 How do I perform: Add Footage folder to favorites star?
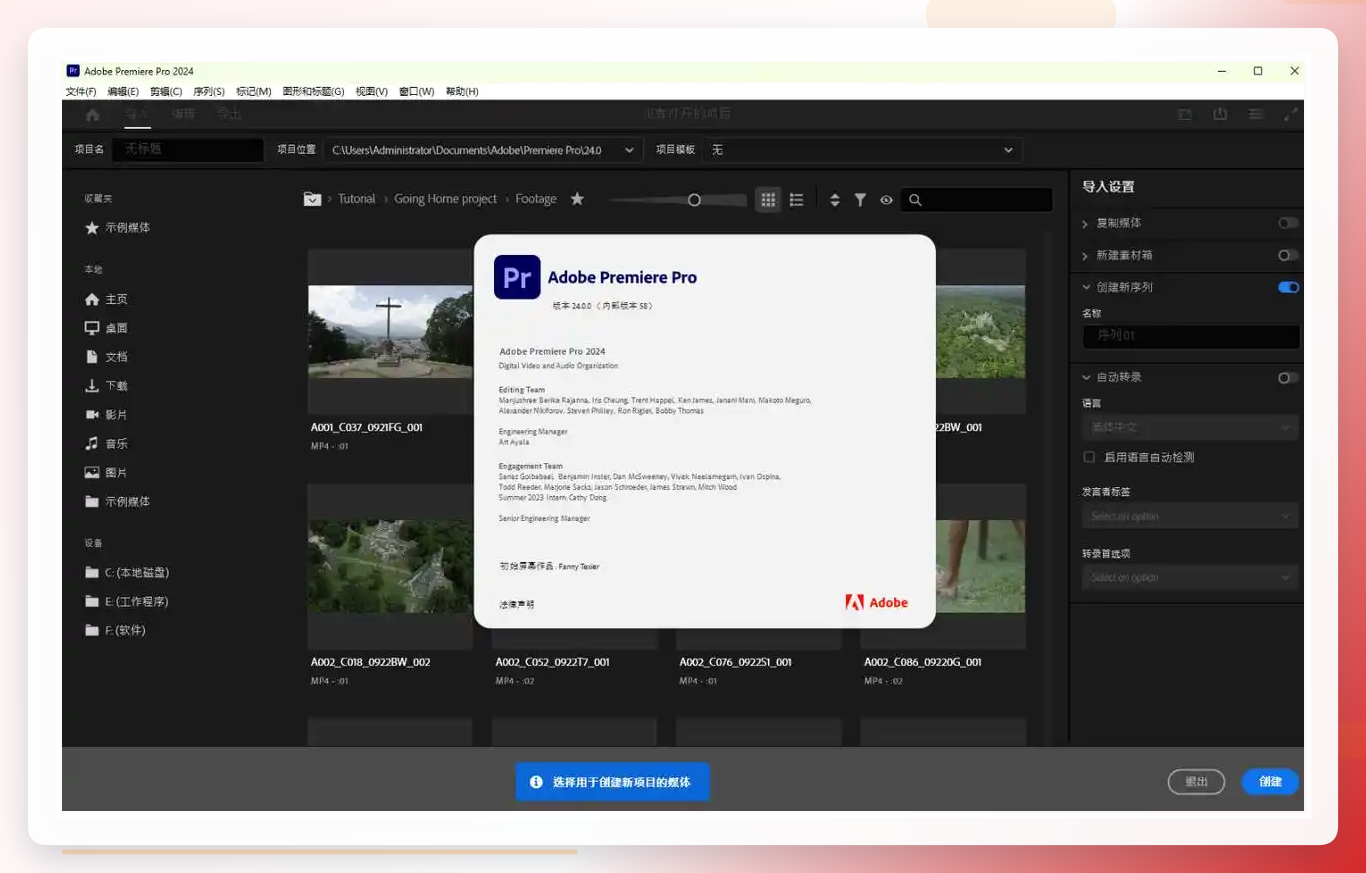coord(577,199)
